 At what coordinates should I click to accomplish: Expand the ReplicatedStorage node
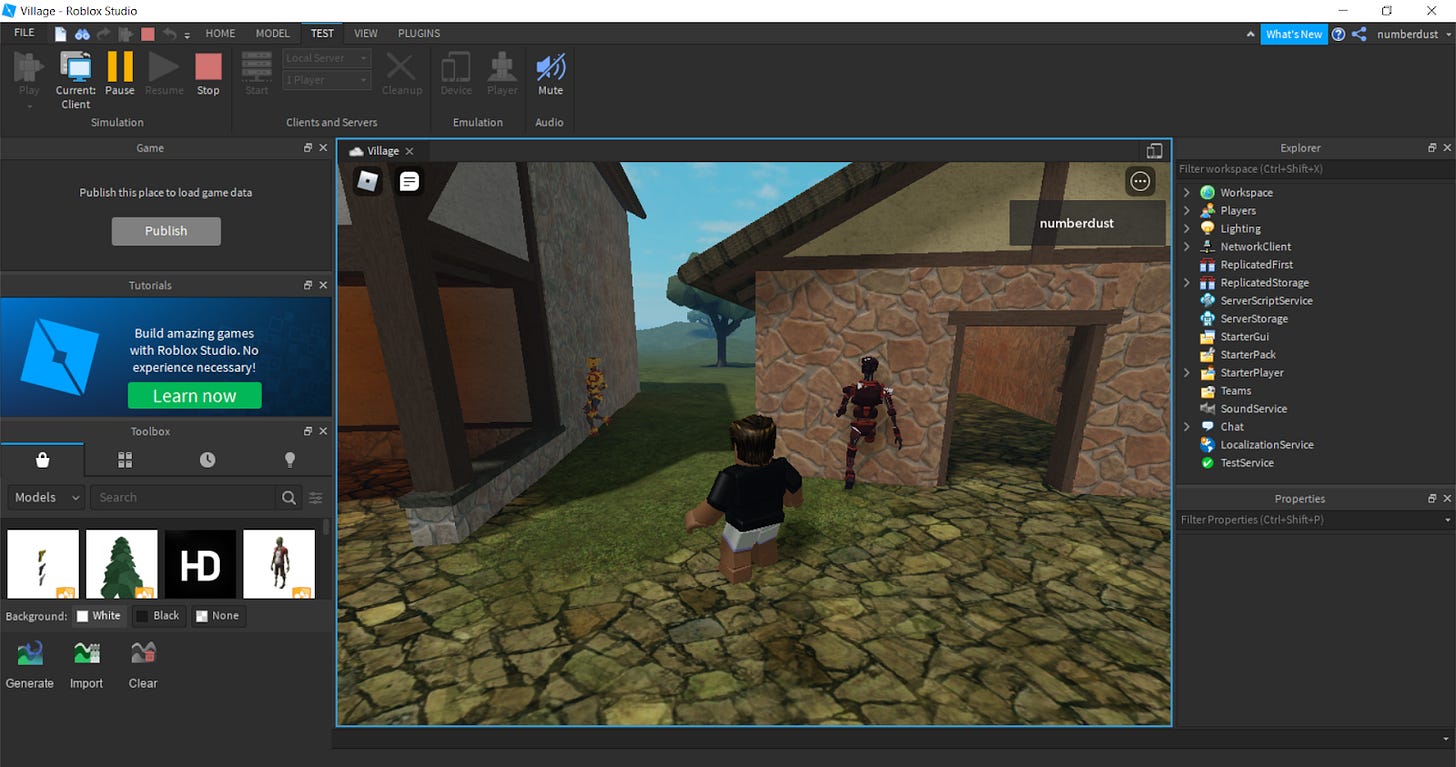(1187, 282)
